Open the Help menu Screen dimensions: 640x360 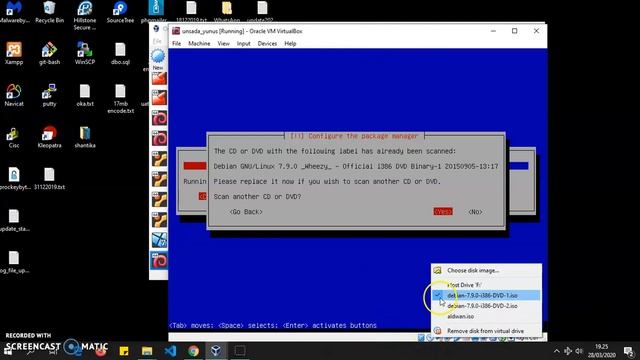290,43
